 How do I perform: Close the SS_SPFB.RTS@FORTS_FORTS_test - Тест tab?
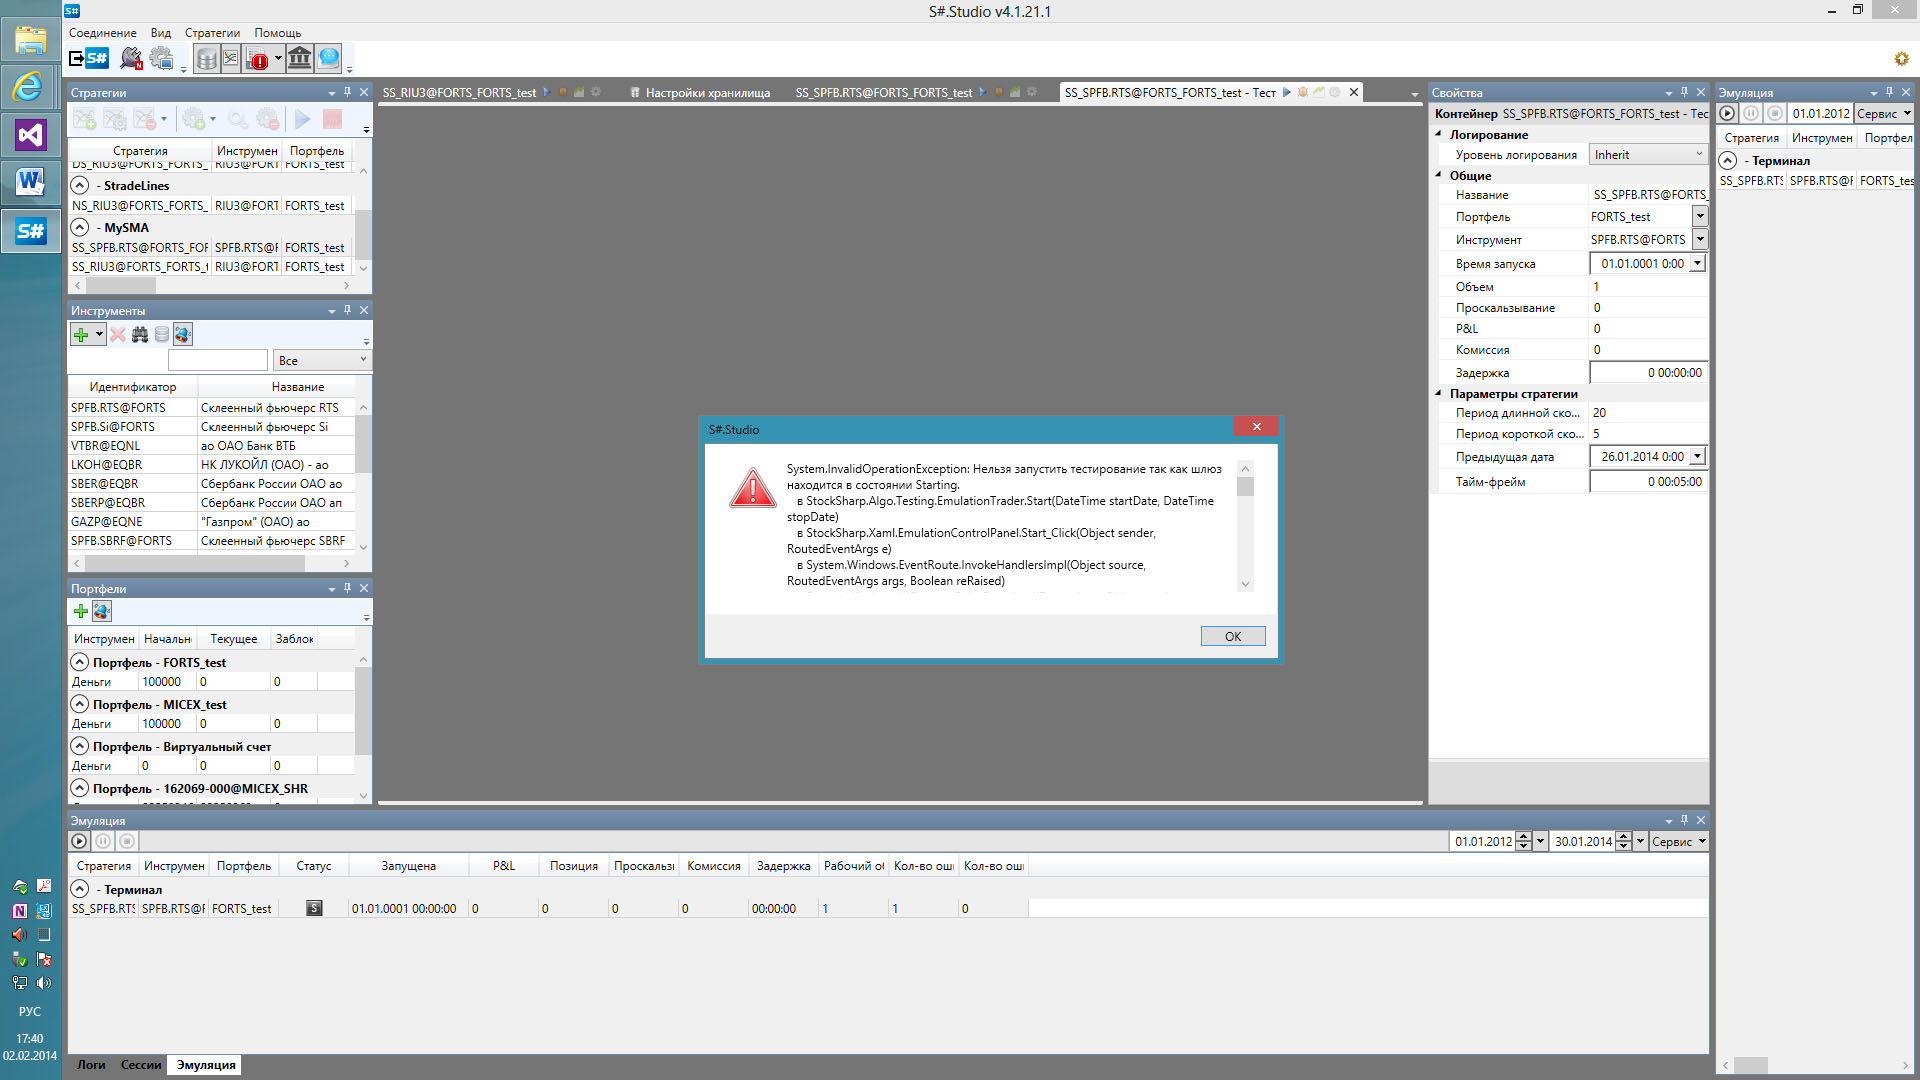1354,92
